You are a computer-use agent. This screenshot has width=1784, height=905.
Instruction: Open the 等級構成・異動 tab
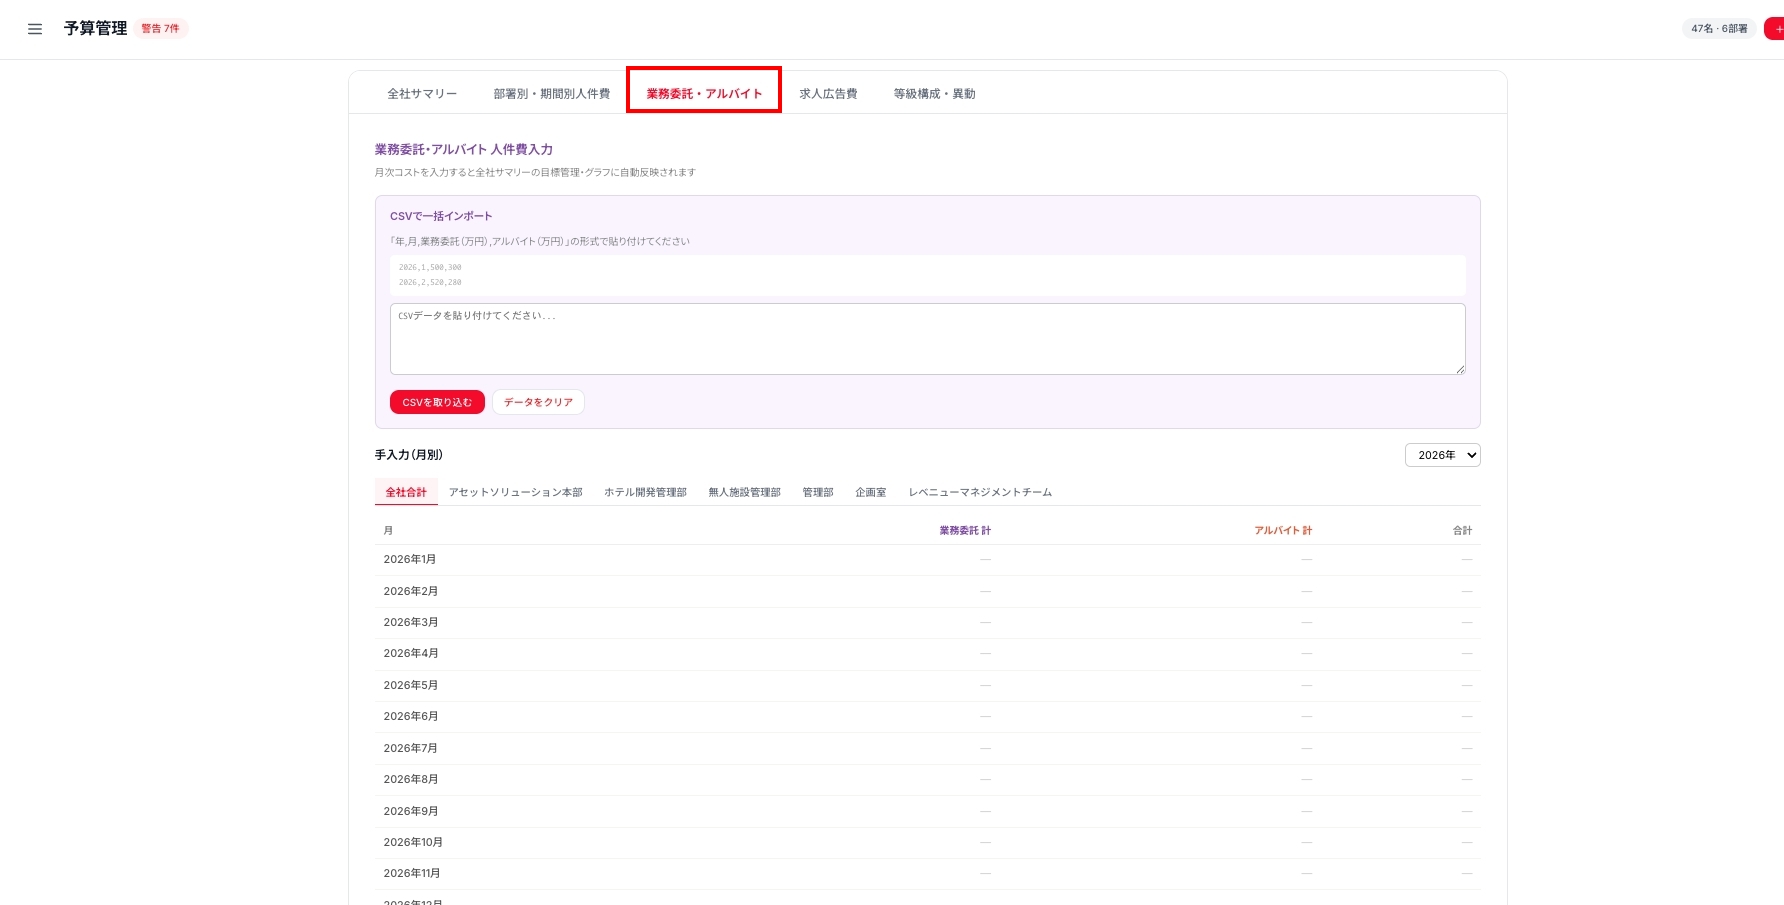point(934,94)
